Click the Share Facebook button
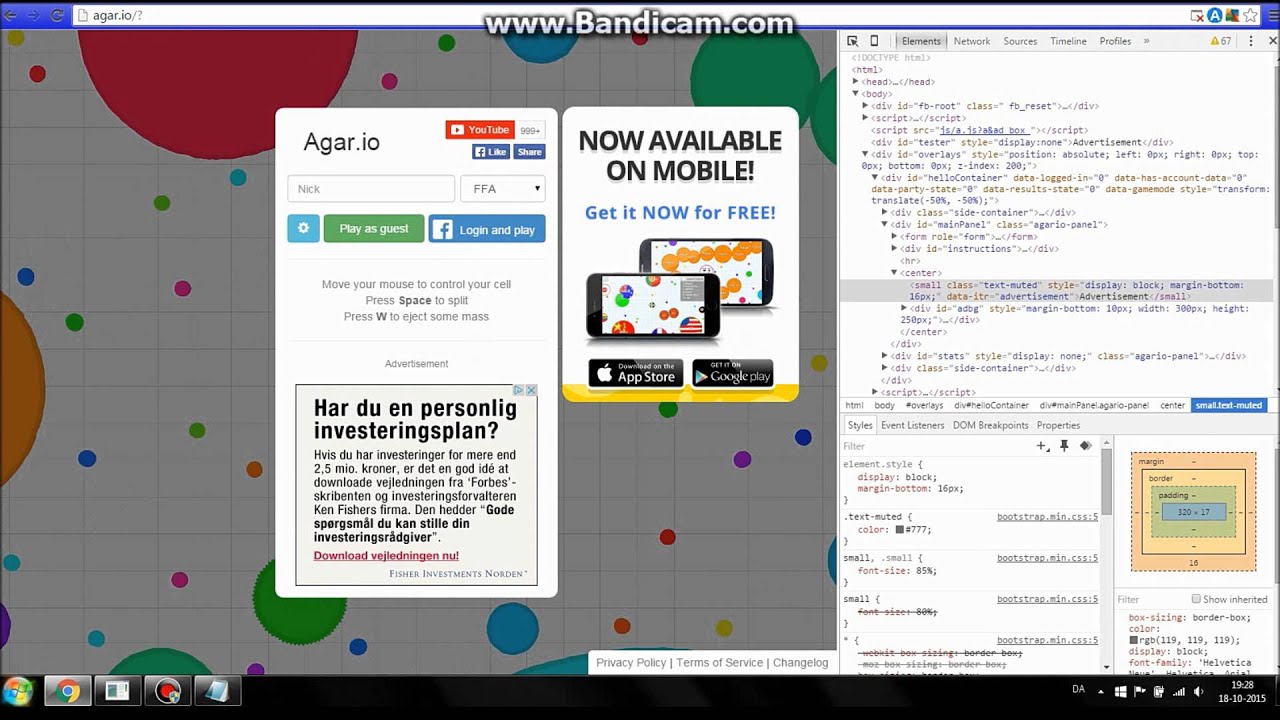1280x720 pixels. (x=529, y=152)
